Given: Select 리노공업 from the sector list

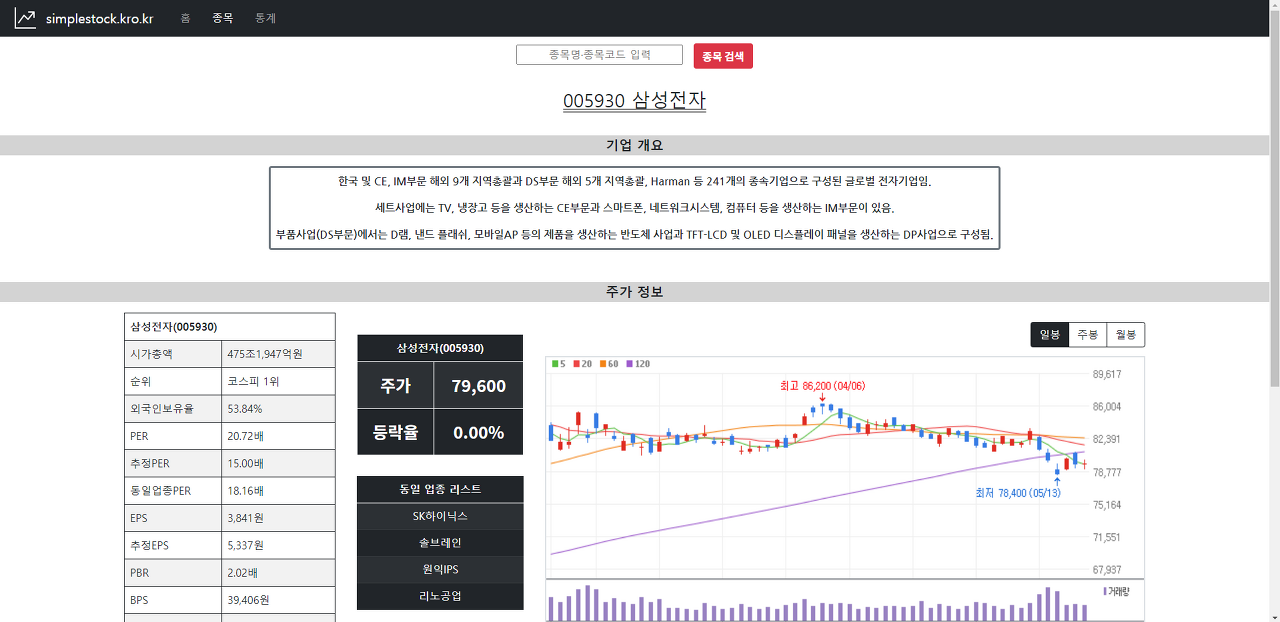Looking at the screenshot, I should click(440, 596).
